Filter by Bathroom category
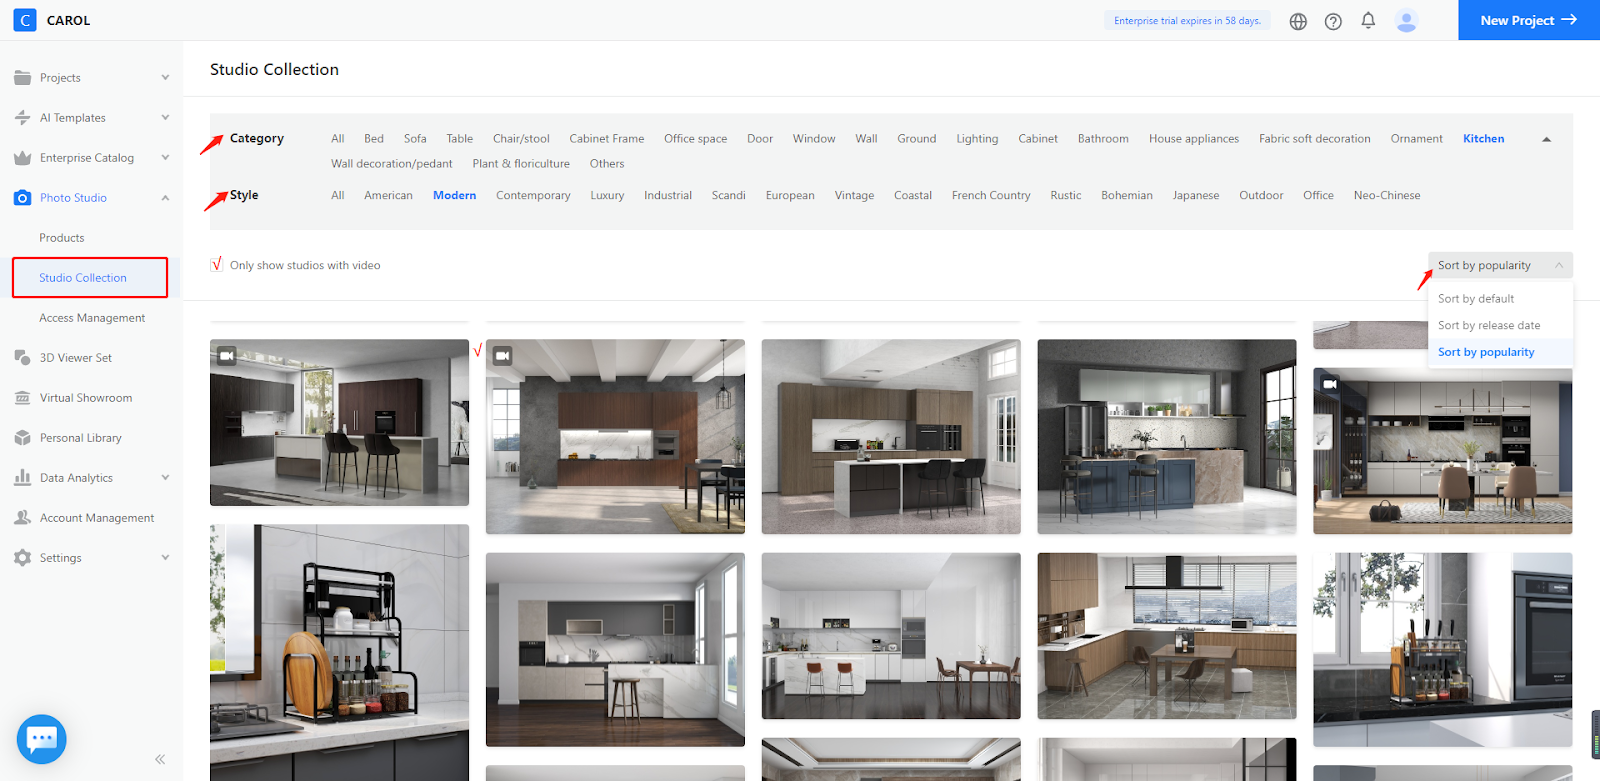This screenshot has width=1600, height=781. pyautogui.click(x=1102, y=139)
